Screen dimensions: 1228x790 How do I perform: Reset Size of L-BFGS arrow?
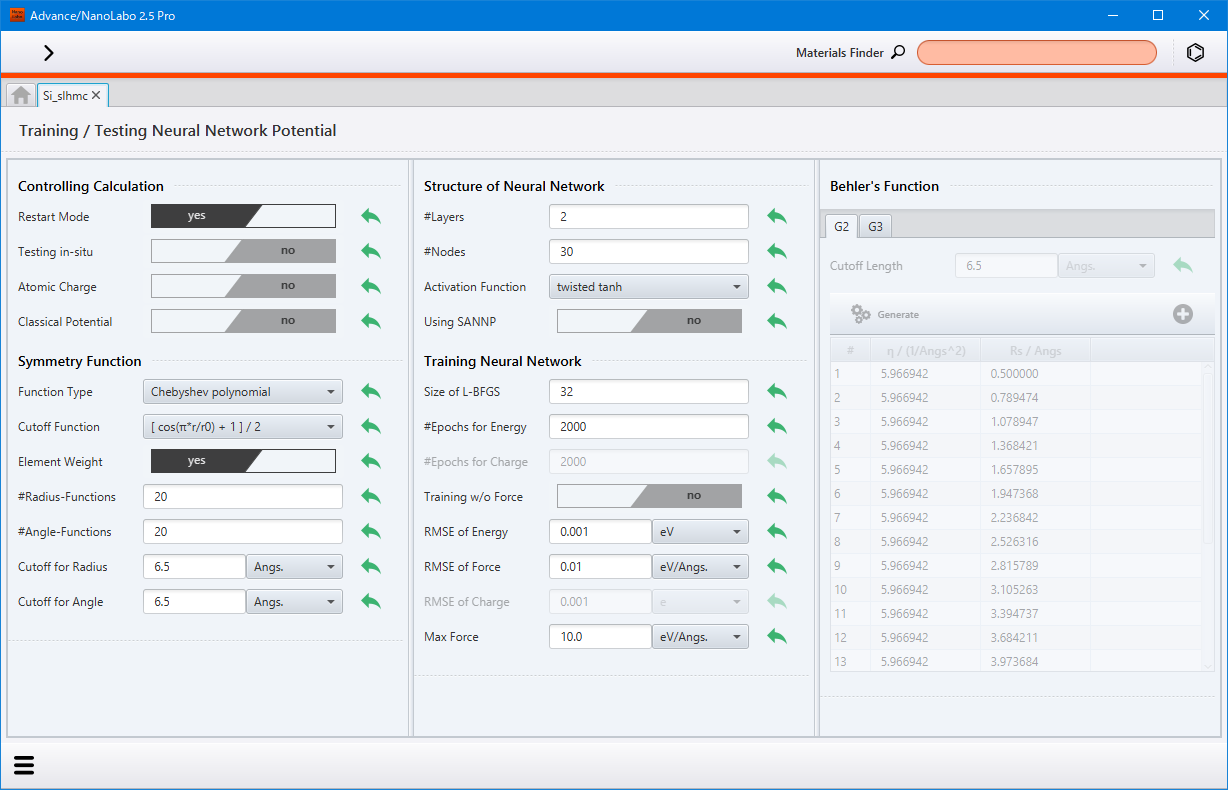click(777, 391)
